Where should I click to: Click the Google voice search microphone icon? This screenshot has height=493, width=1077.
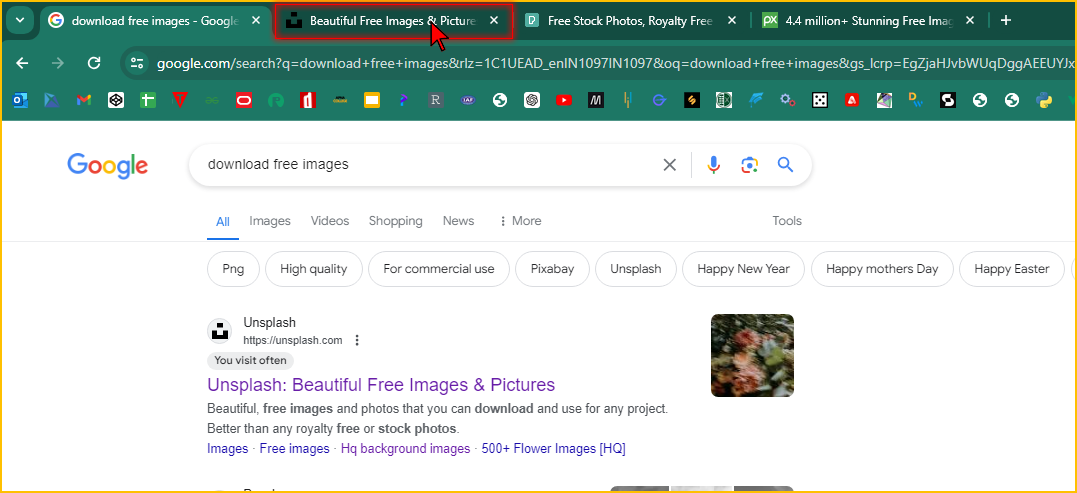point(713,165)
